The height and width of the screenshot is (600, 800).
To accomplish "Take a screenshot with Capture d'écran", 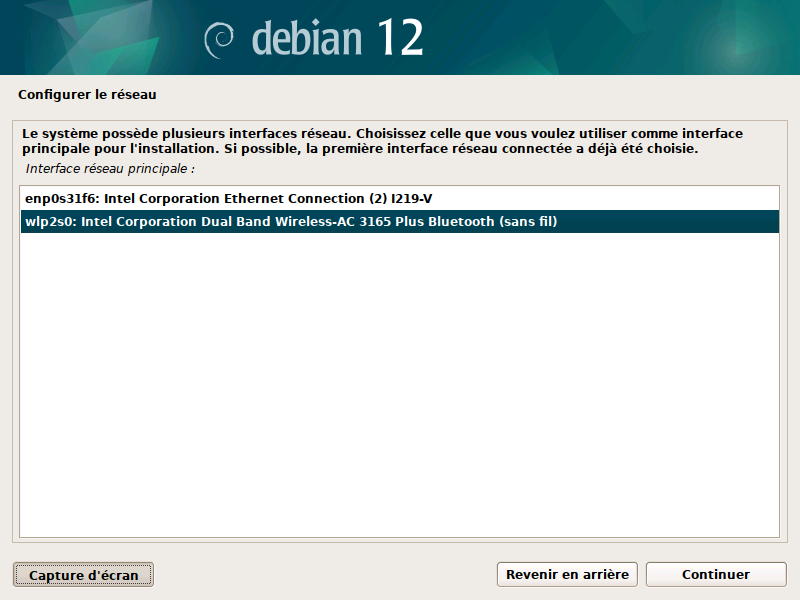I will pos(83,575).
